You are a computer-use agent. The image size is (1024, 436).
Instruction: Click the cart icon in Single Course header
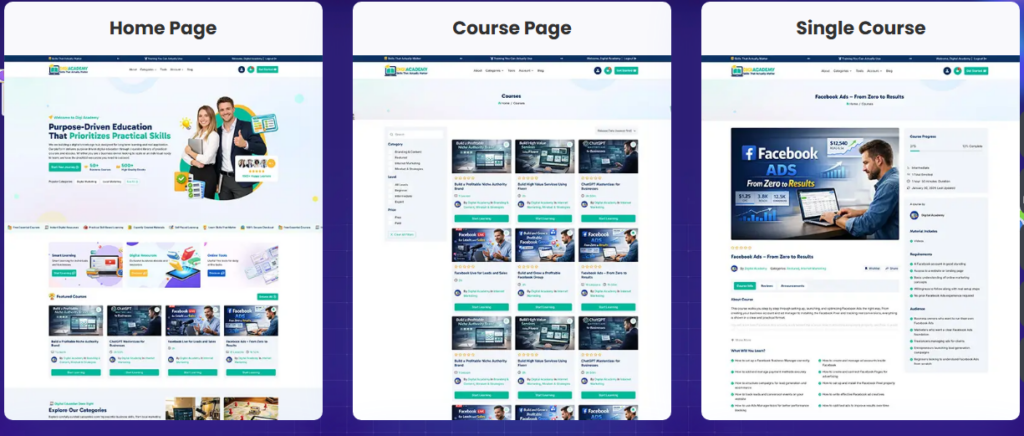pyautogui.click(x=956, y=71)
